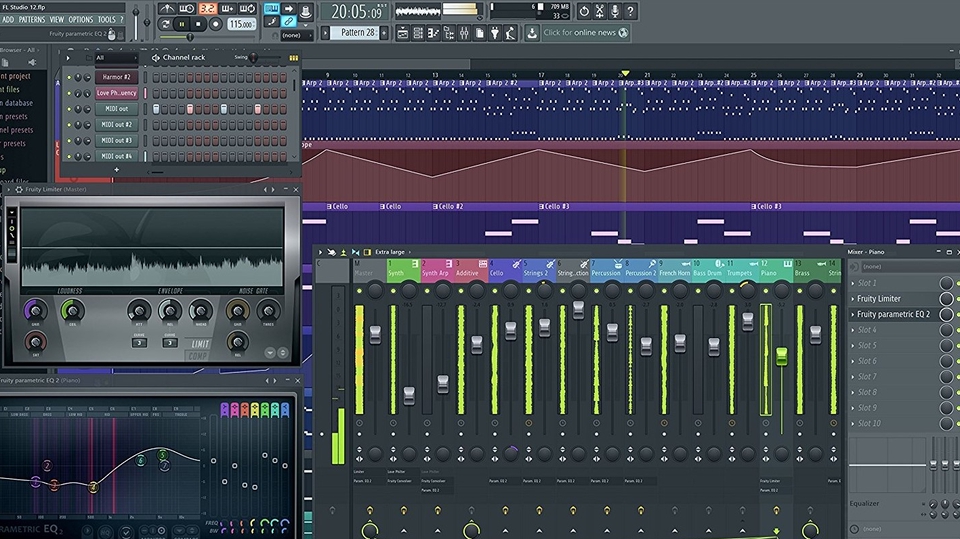
Task: Open the PATTERNS menu
Action: click(x=32, y=20)
